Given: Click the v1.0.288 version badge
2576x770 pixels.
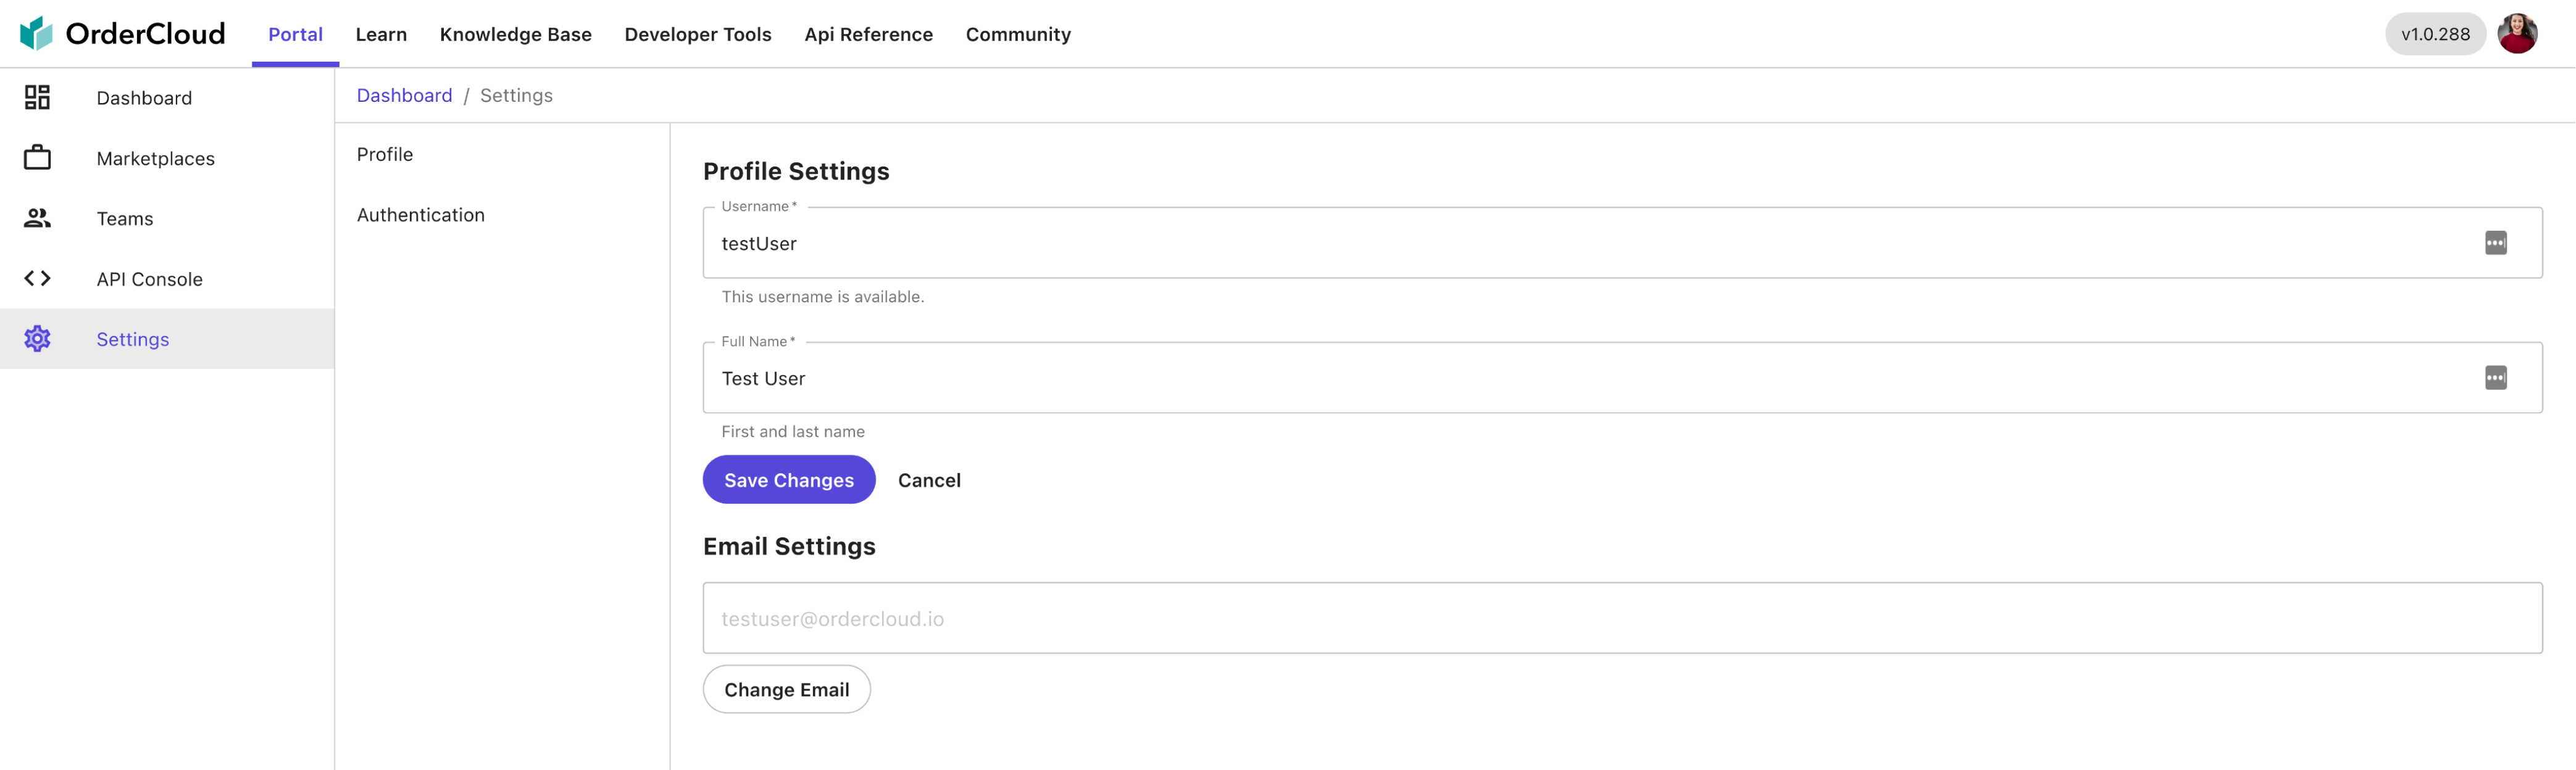Looking at the screenshot, I should point(2435,34).
